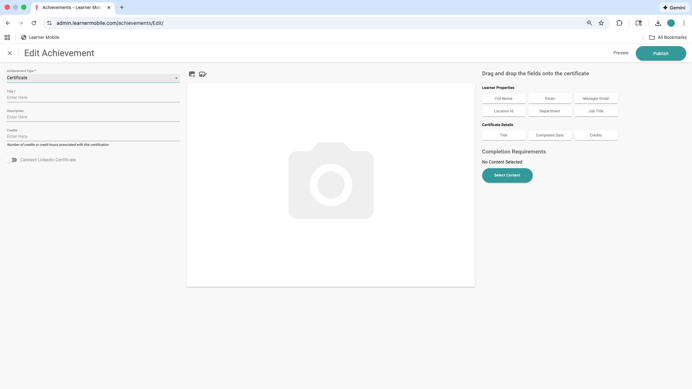Open the Achievement Type dropdown showing Certificate
The width and height of the screenshot is (692, 389).
93,78
